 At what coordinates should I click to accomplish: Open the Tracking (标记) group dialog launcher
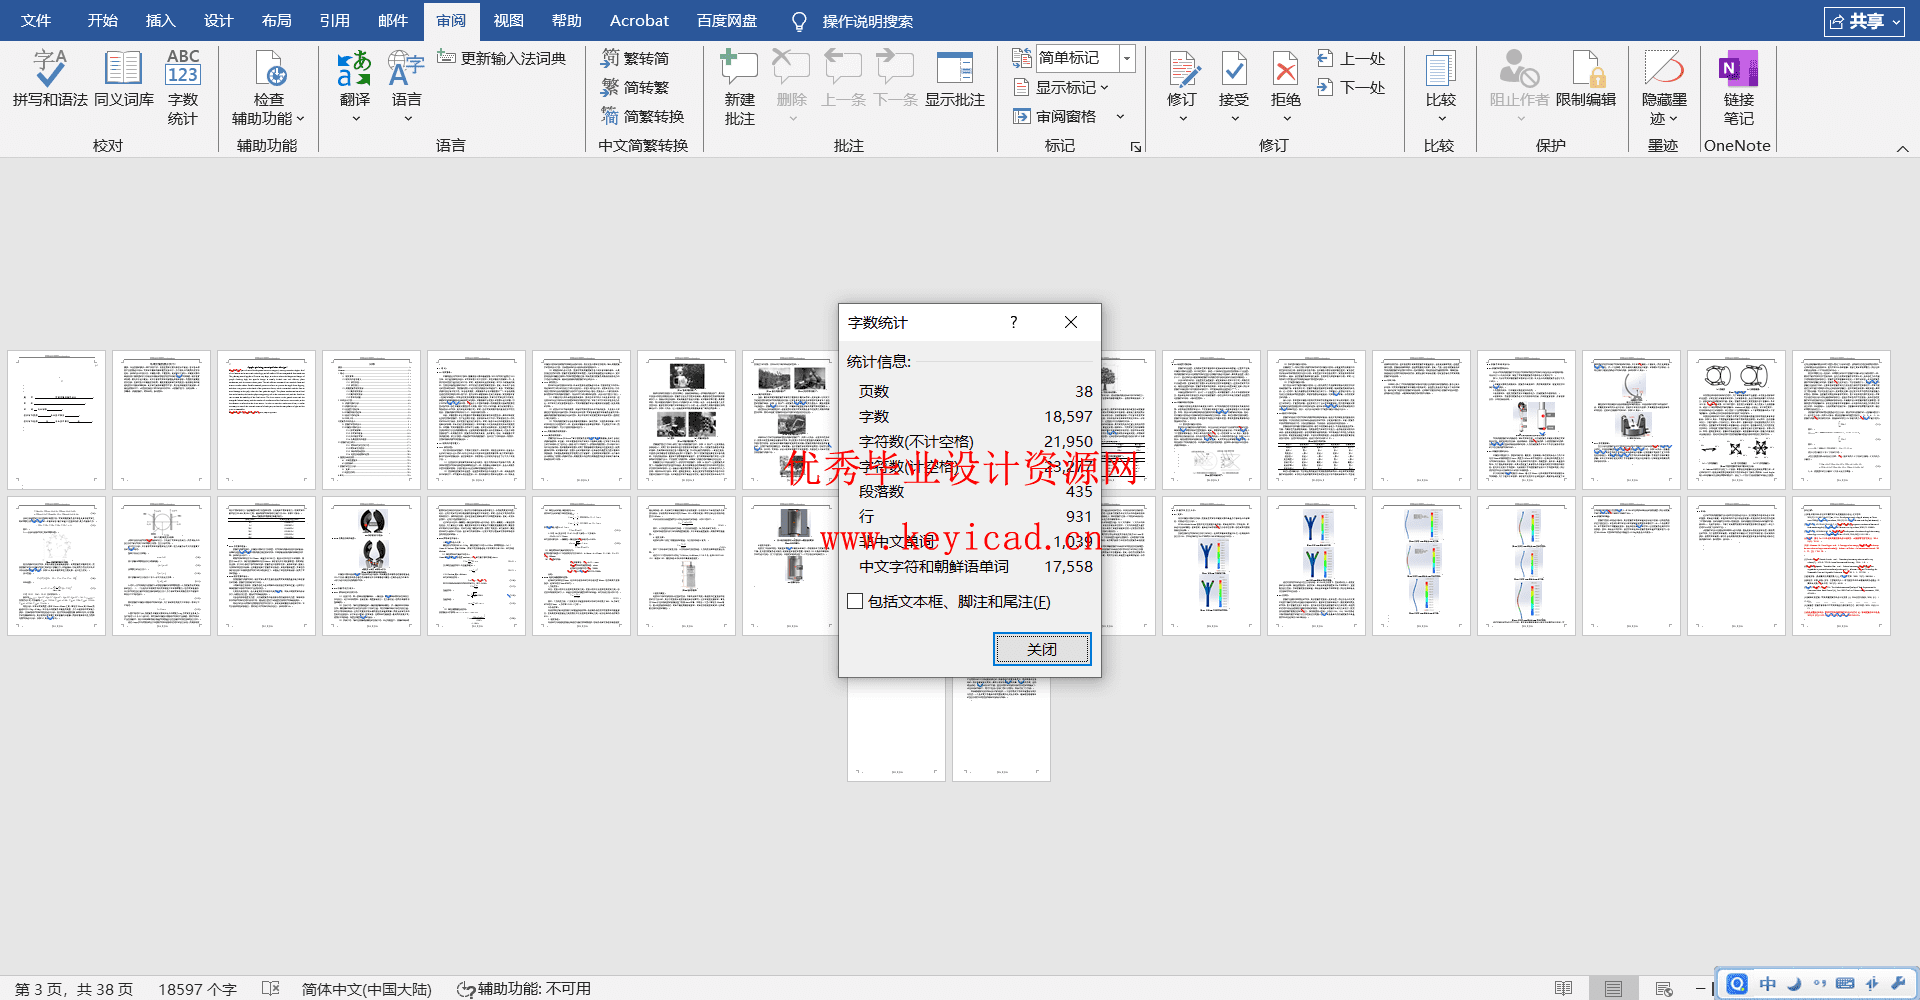(1136, 147)
